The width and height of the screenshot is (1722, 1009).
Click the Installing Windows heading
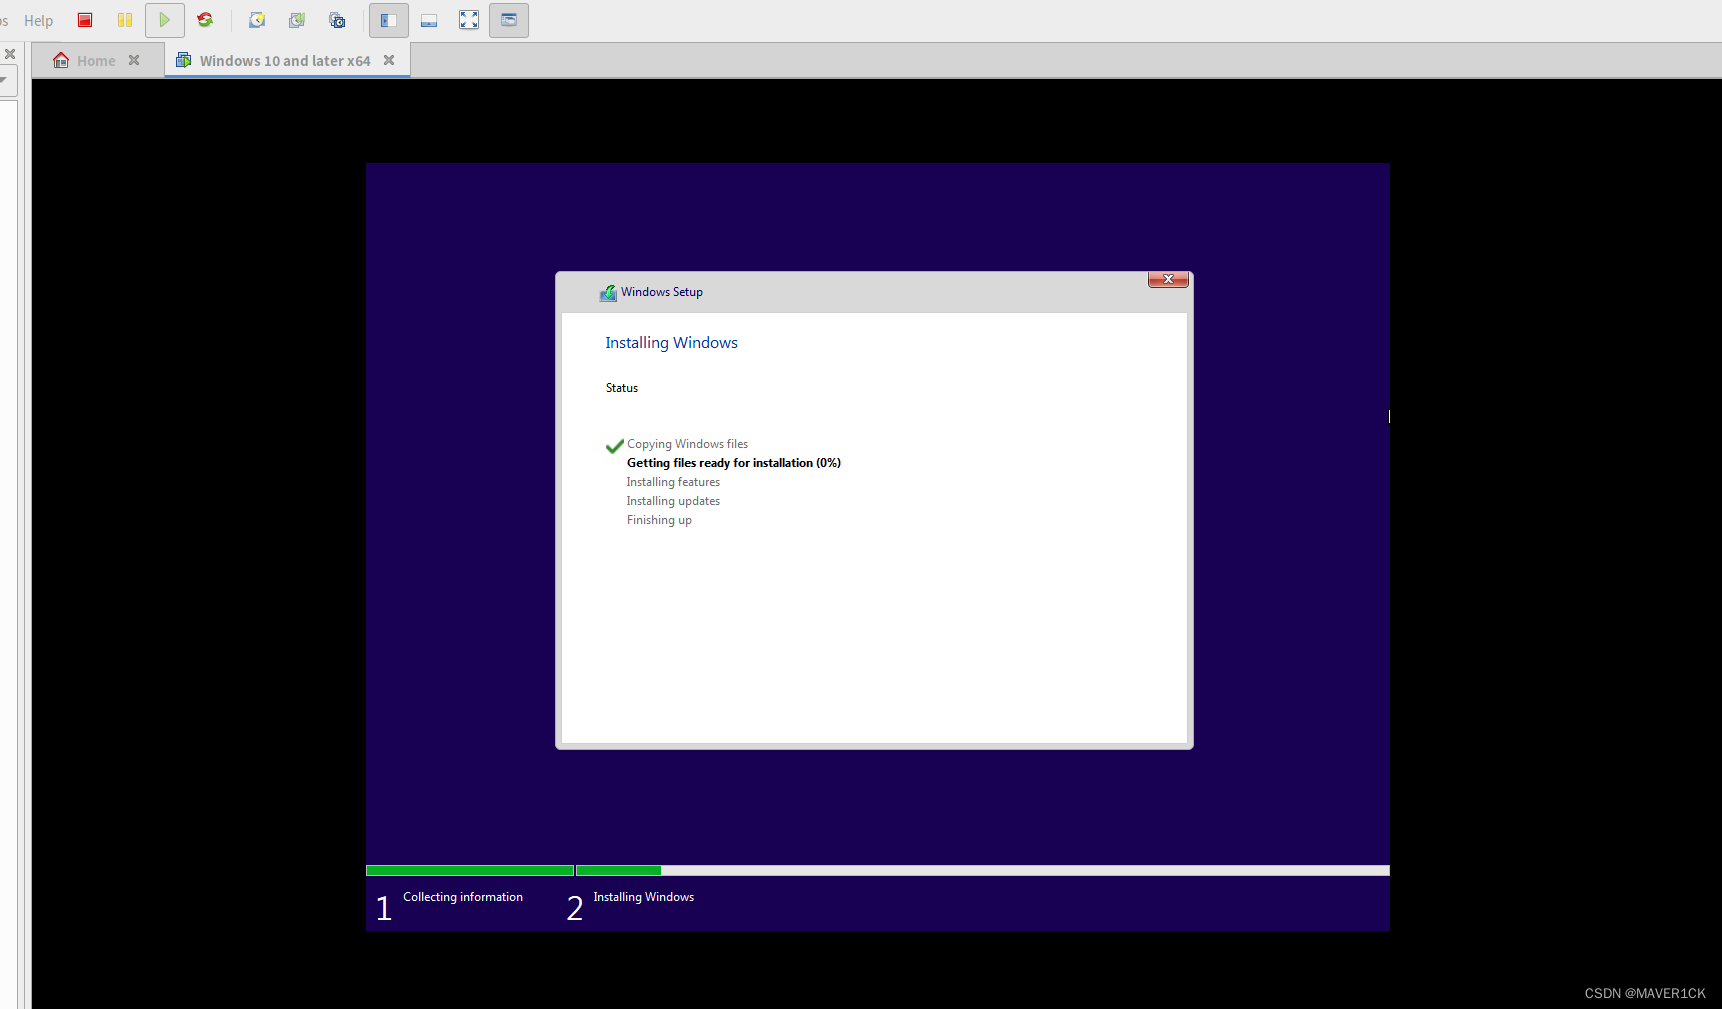pyautogui.click(x=671, y=343)
